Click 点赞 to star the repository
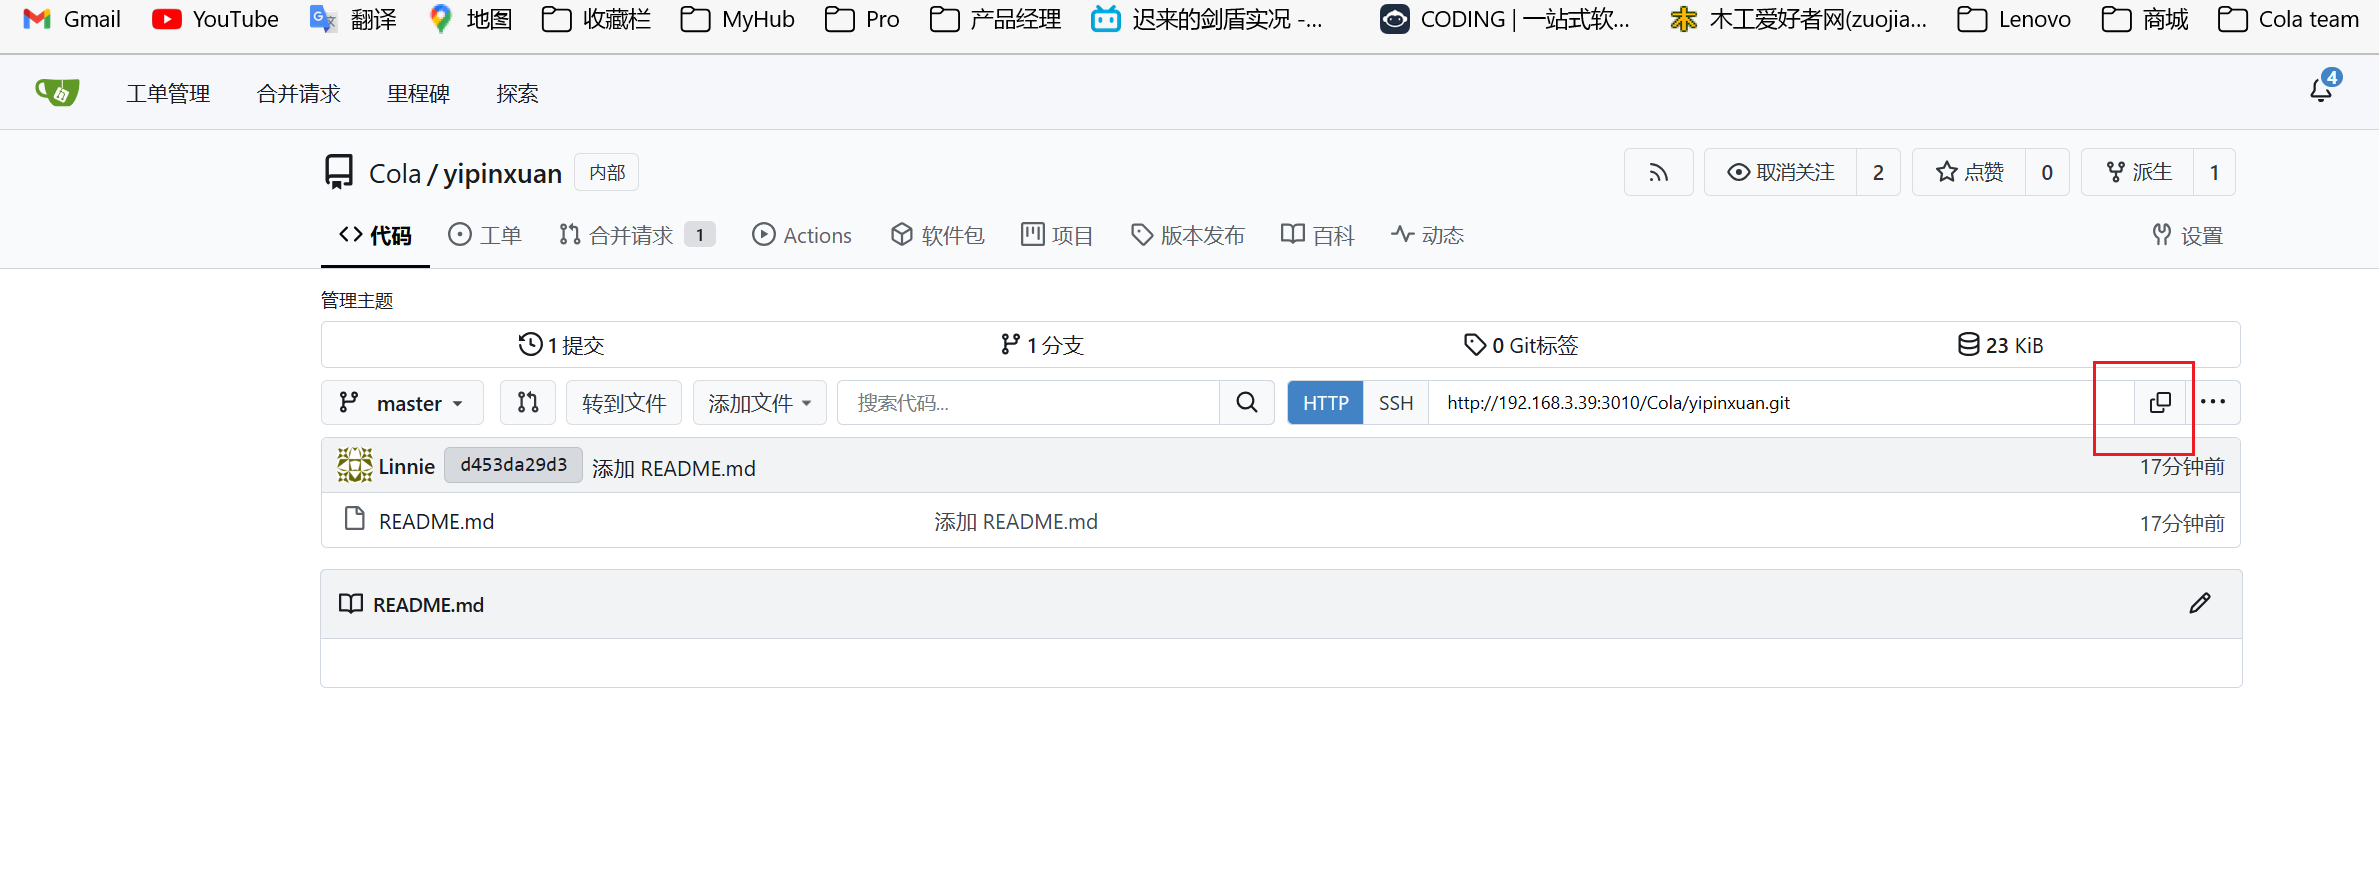 click(1969, 172)
